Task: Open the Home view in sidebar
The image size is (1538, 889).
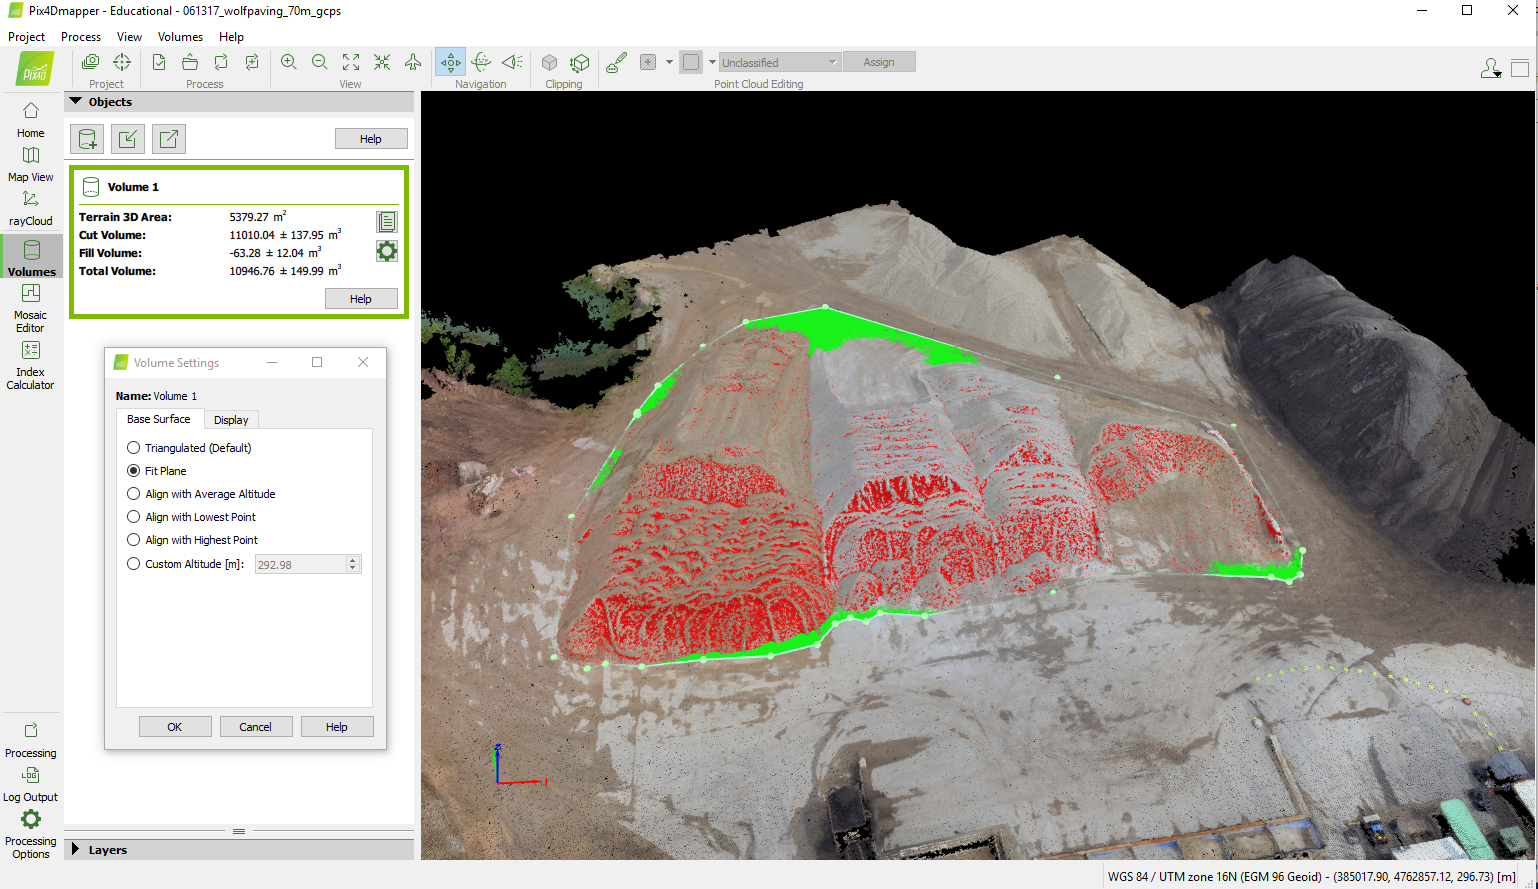Action: (x=31, y=119)
